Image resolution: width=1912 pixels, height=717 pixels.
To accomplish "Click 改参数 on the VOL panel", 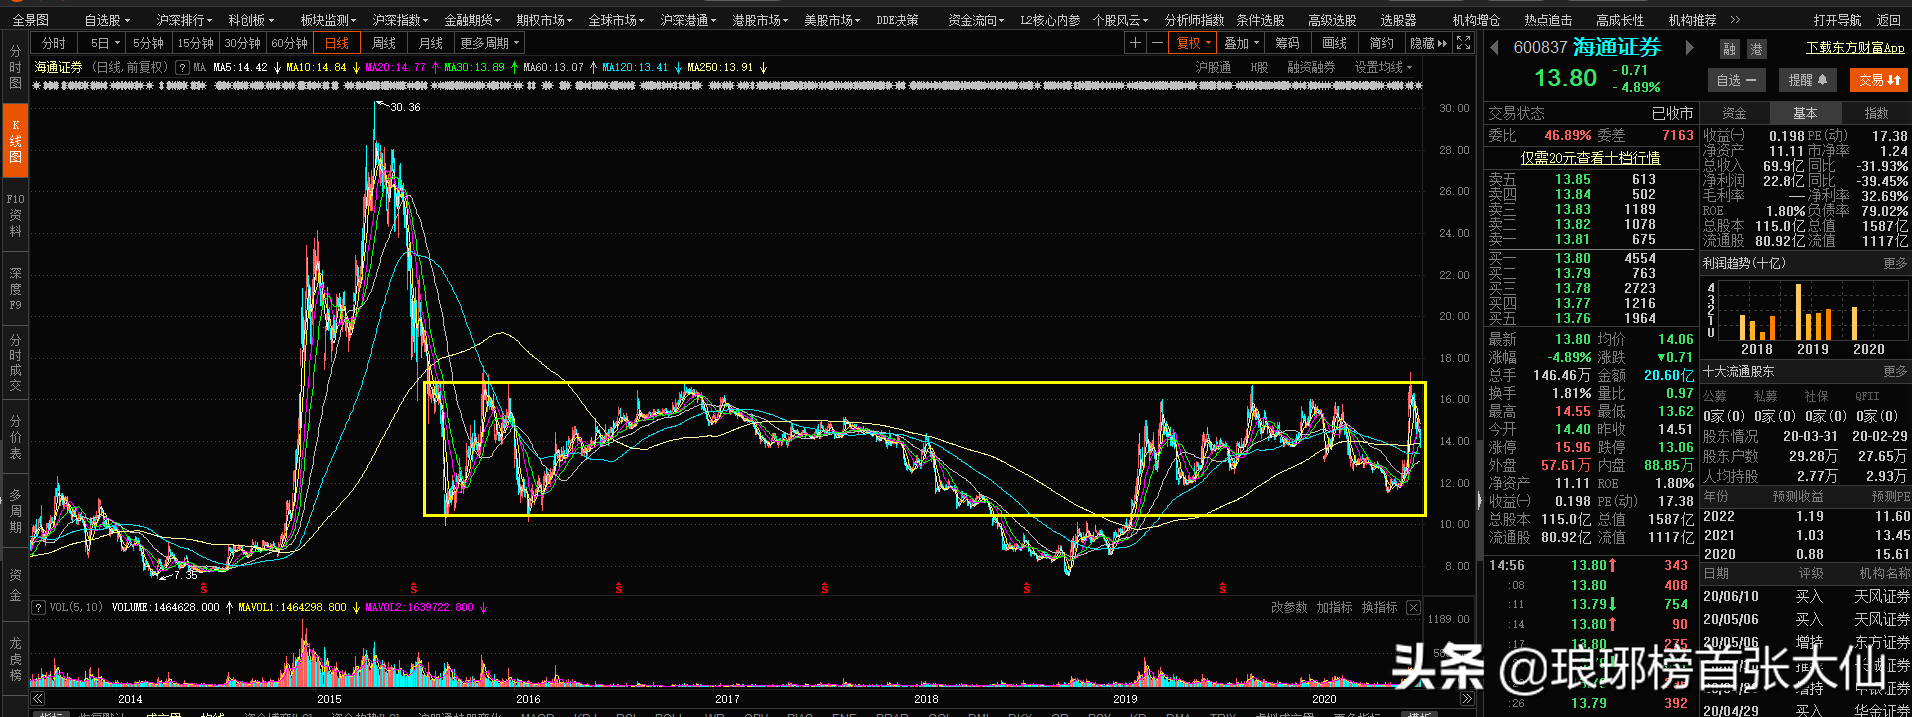I will [1289, 607].
